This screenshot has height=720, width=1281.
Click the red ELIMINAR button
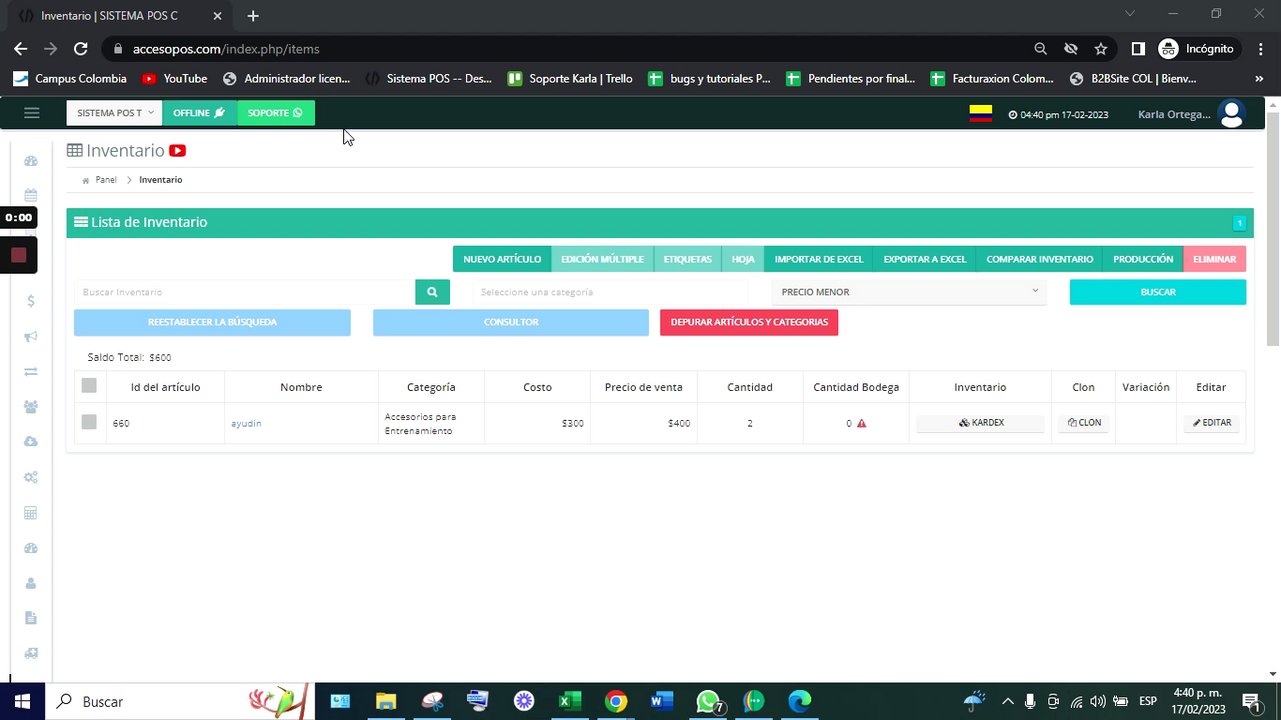[x=1215, y=259]
